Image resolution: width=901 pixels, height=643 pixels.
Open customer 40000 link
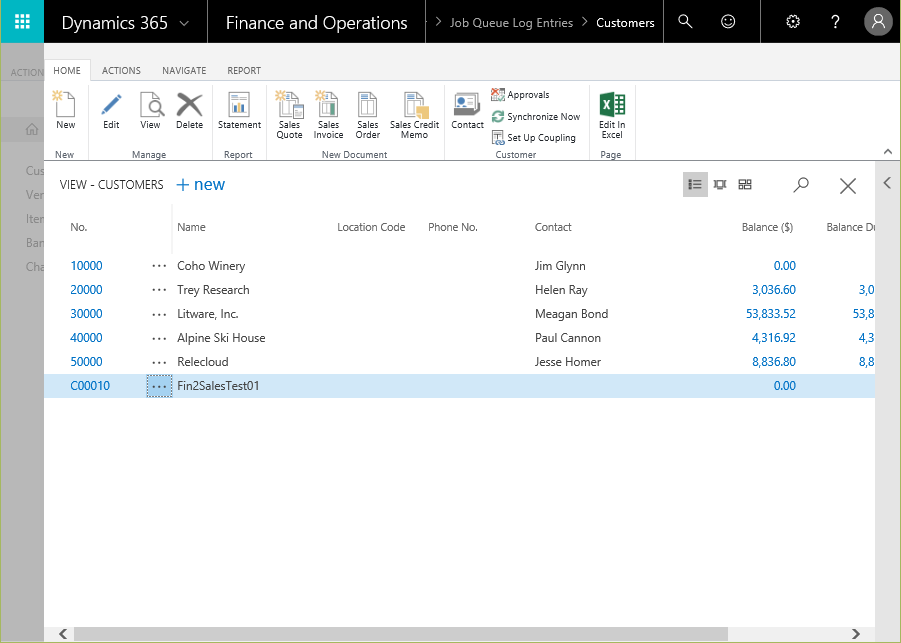86,338
